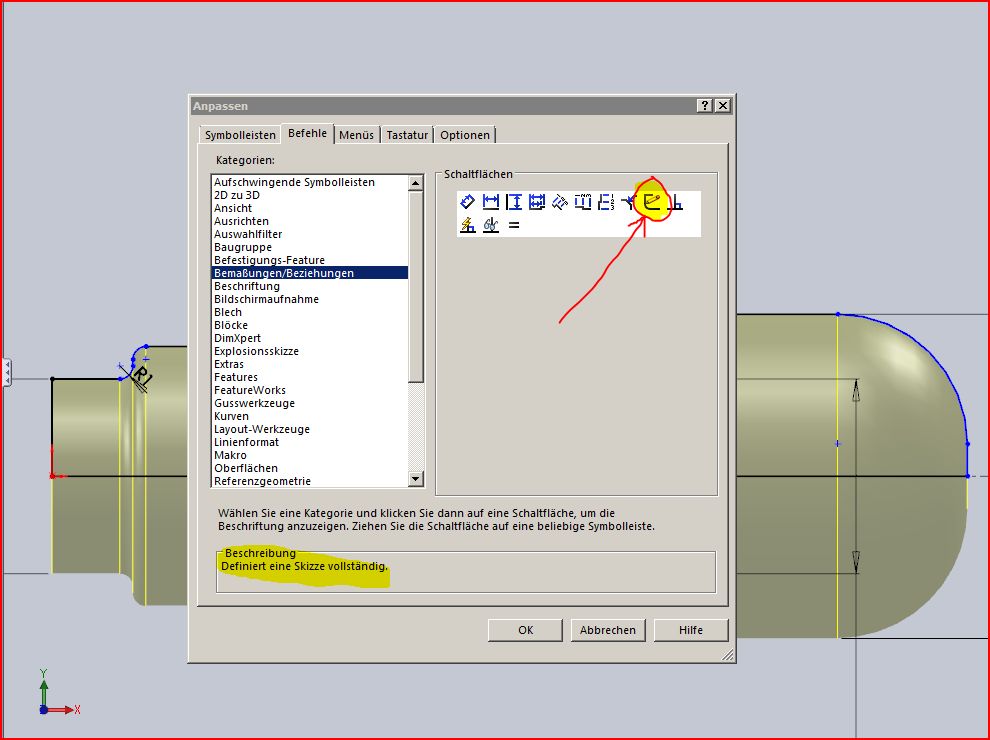Select category 'DimXpert'

[309, 338]
